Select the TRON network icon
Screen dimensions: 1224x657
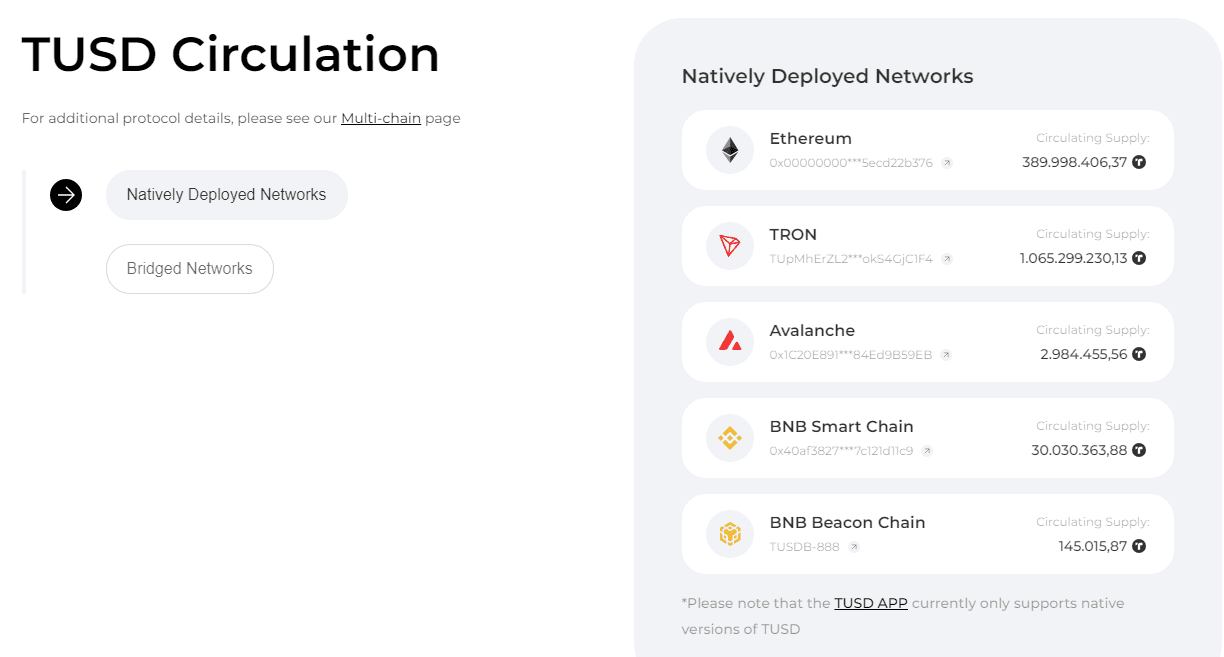pyautogui.click(x=729, y=245)
